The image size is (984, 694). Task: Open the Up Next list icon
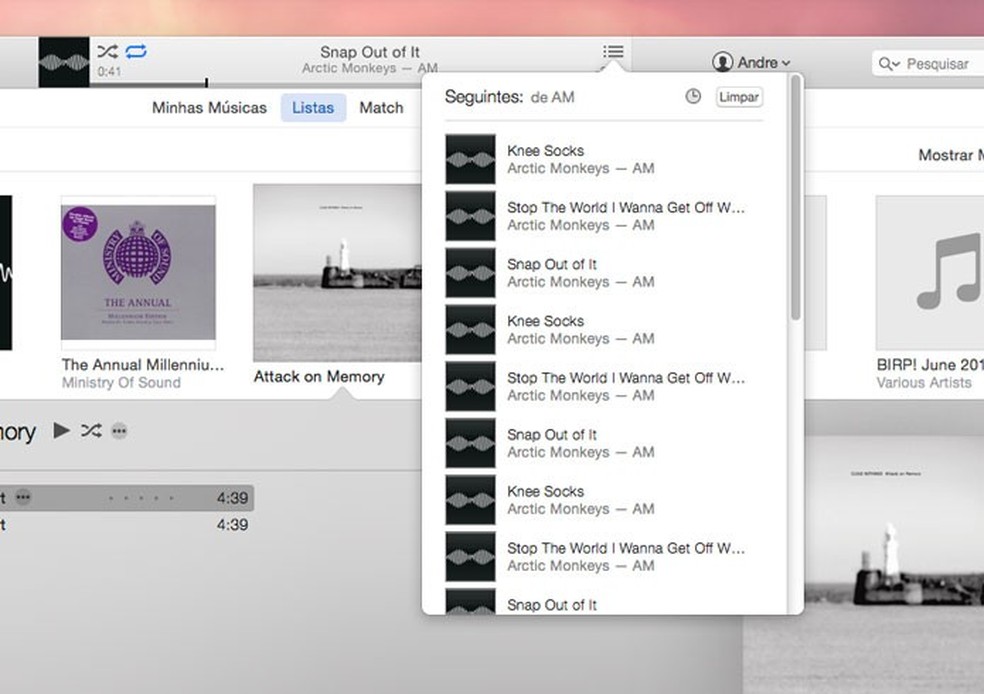(x=613, y=52)
